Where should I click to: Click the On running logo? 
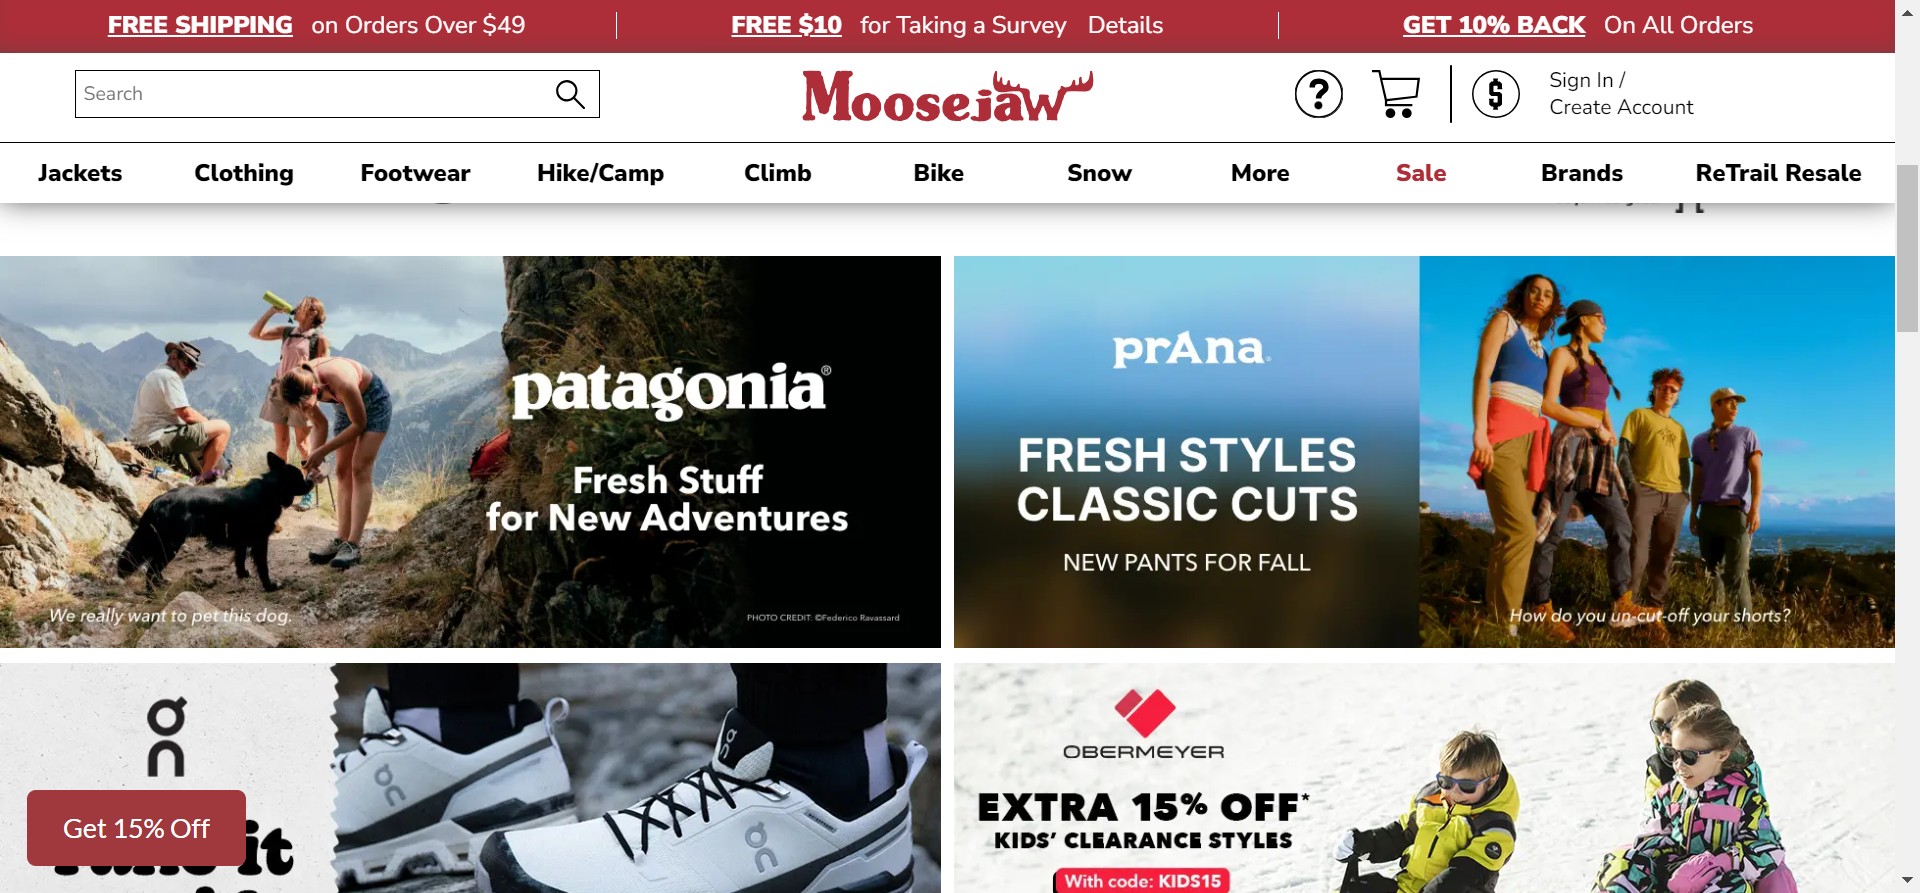tap(166, 737)
